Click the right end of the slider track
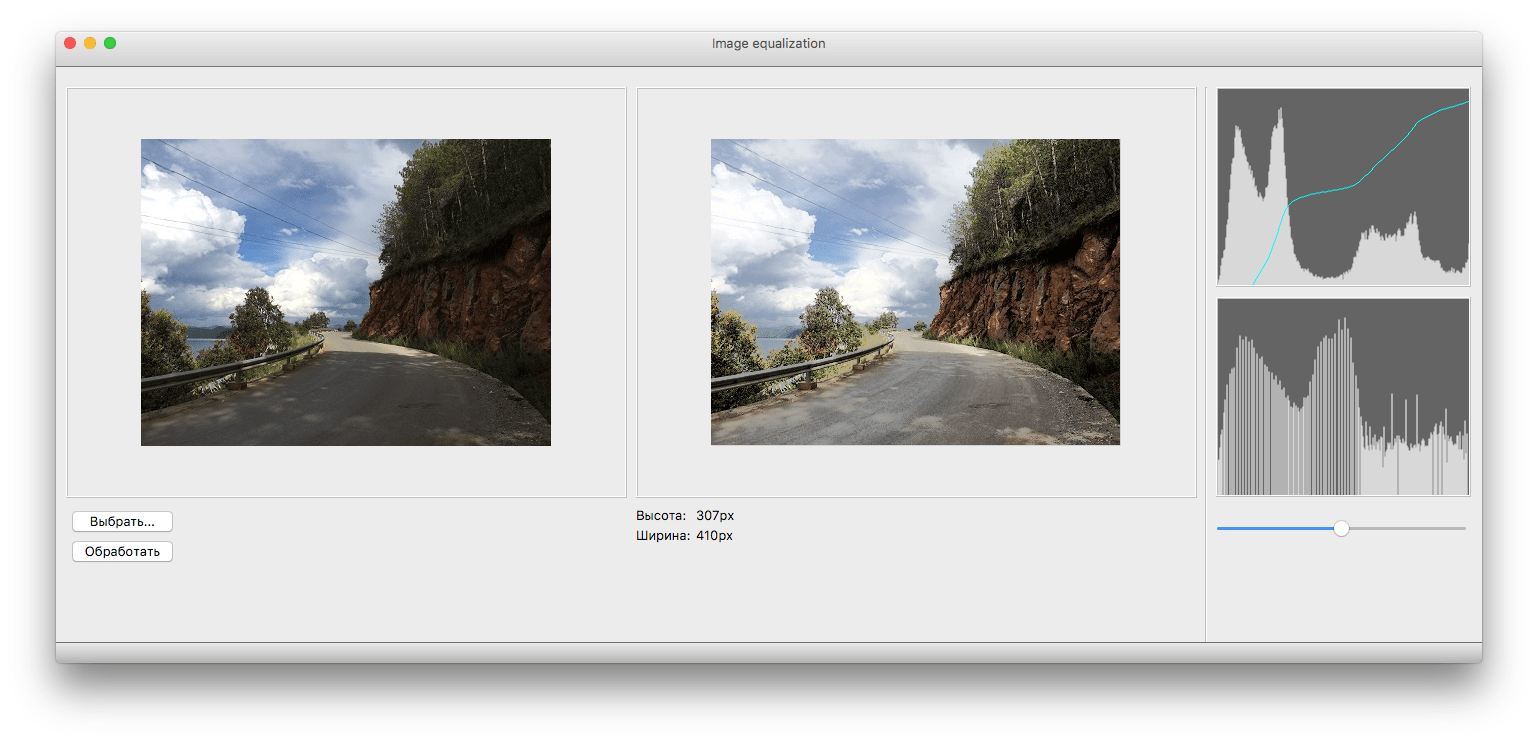This screenshot has height=743, width=1538. 1463,528
